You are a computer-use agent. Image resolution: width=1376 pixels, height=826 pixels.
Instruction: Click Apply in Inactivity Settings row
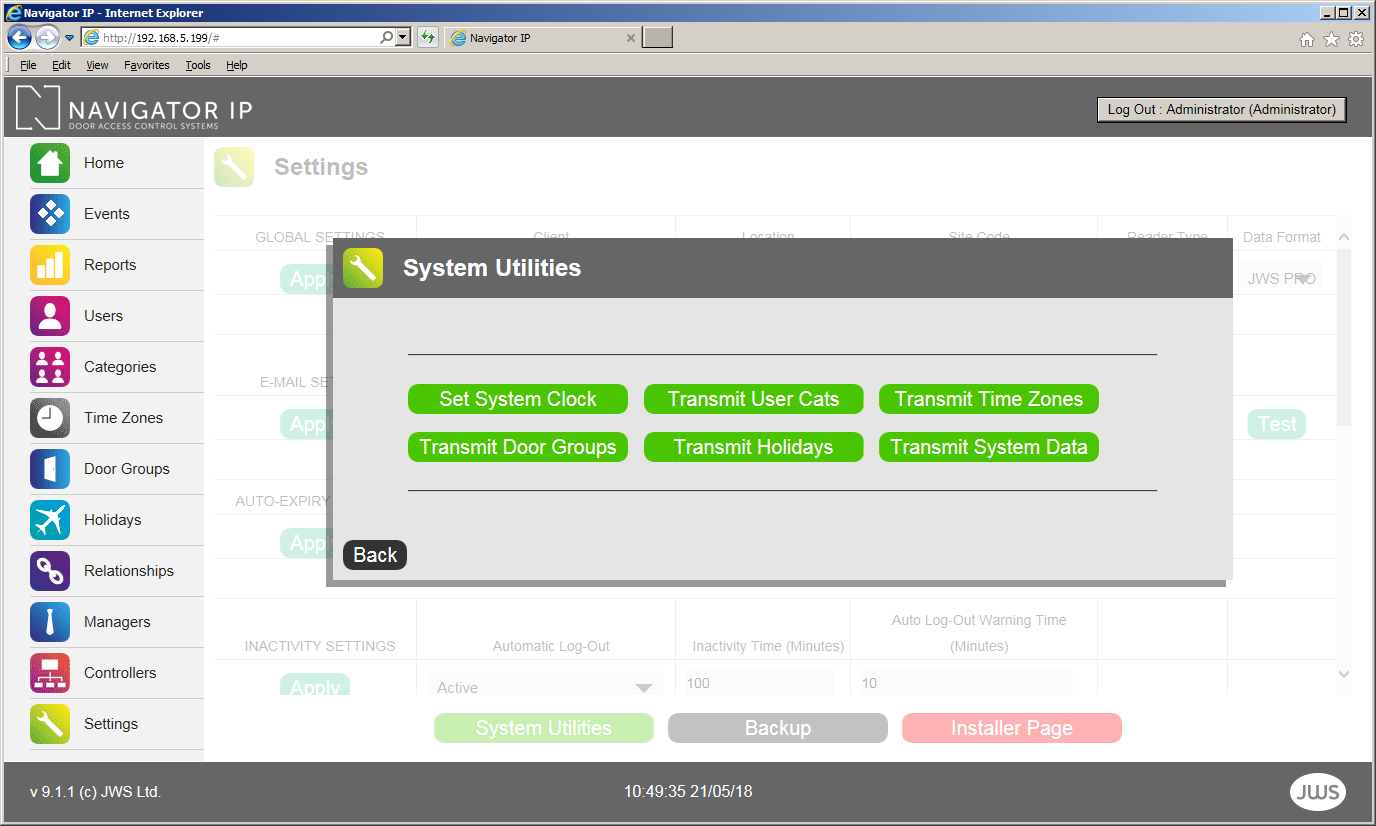click(x=315, y=685)
